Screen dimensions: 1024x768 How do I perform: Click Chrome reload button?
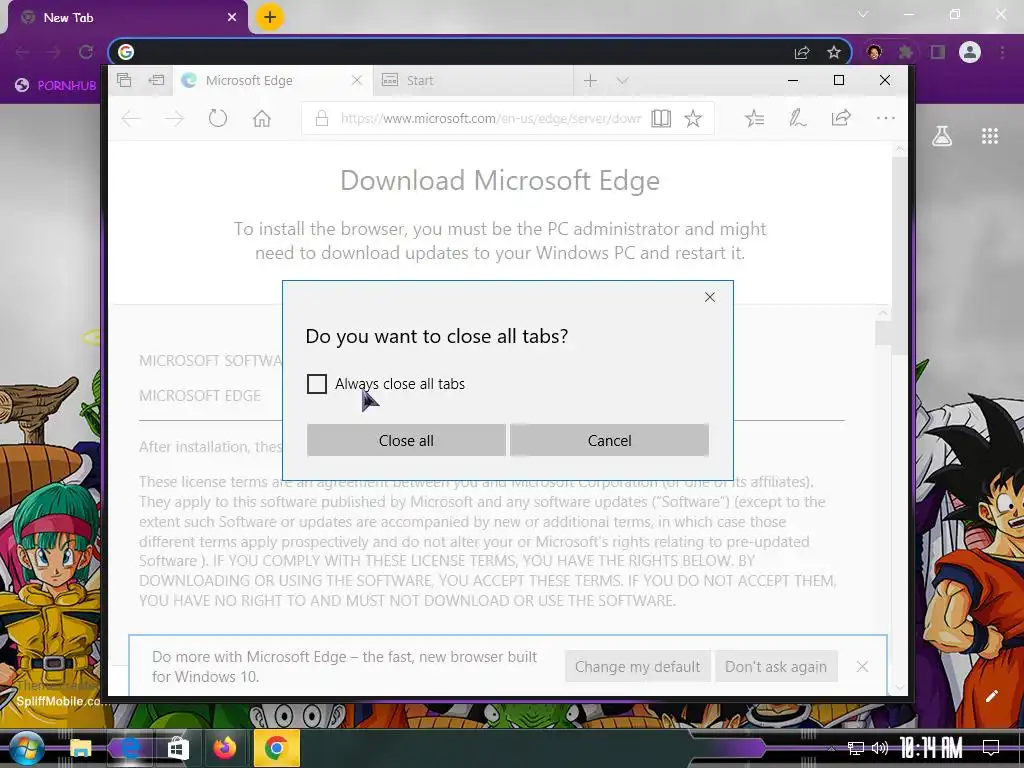pyautogui.click(x=86, y=52)
